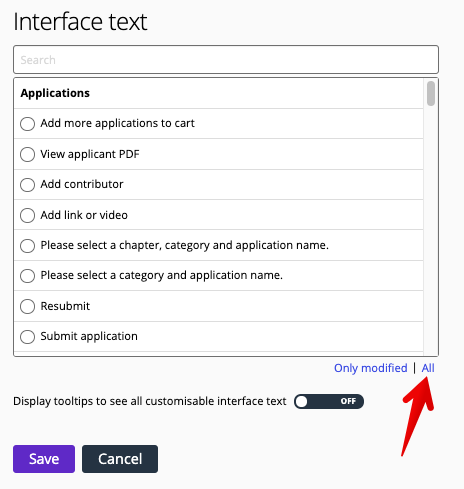Click the Cancel button
Viewport: 464px width, 489px height.
[x=120, y=459]
